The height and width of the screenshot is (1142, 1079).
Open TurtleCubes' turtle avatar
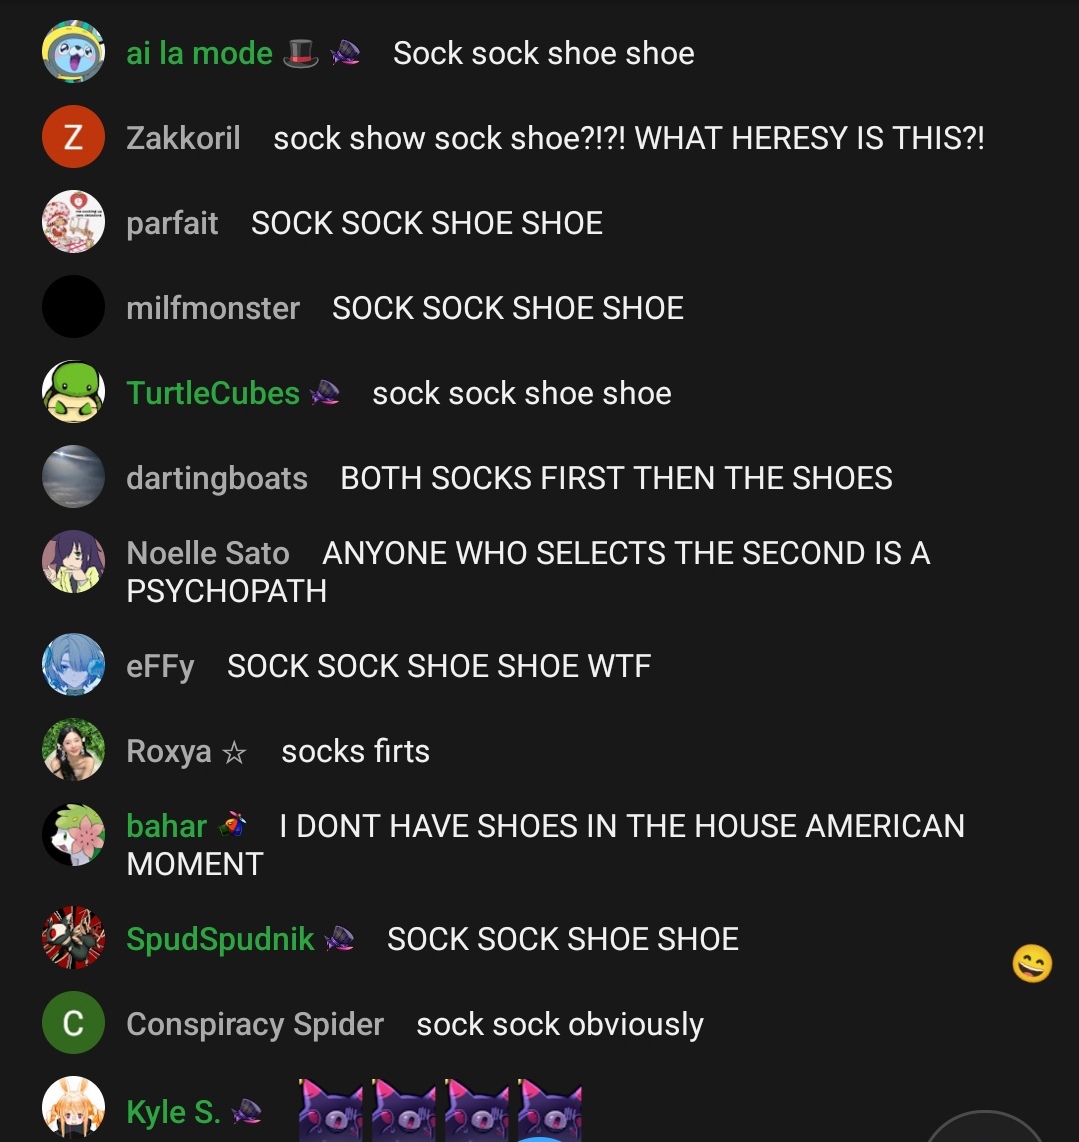click(x=73, y=392)
